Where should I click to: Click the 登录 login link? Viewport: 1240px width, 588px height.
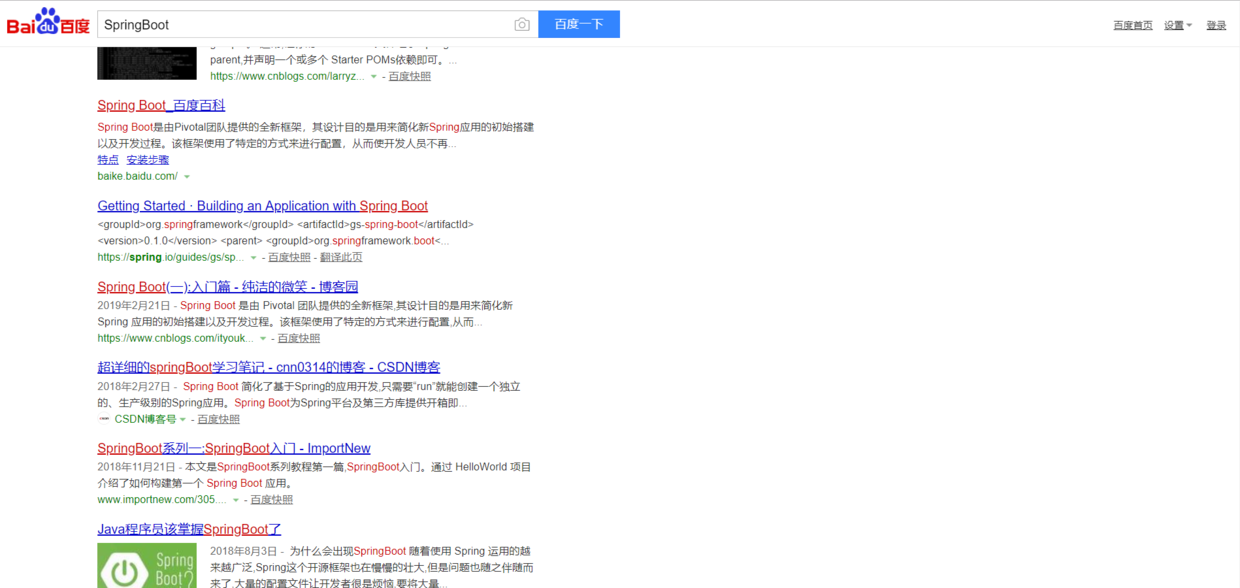pos(1216,26)
